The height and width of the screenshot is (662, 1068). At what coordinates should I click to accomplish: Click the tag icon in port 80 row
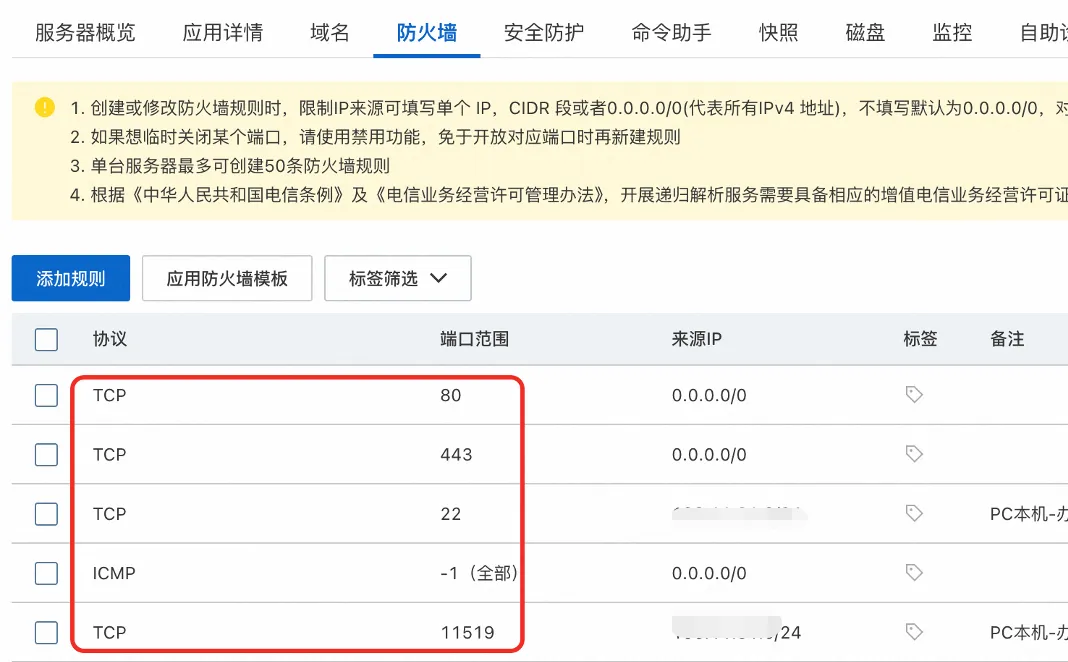(913, 395)
